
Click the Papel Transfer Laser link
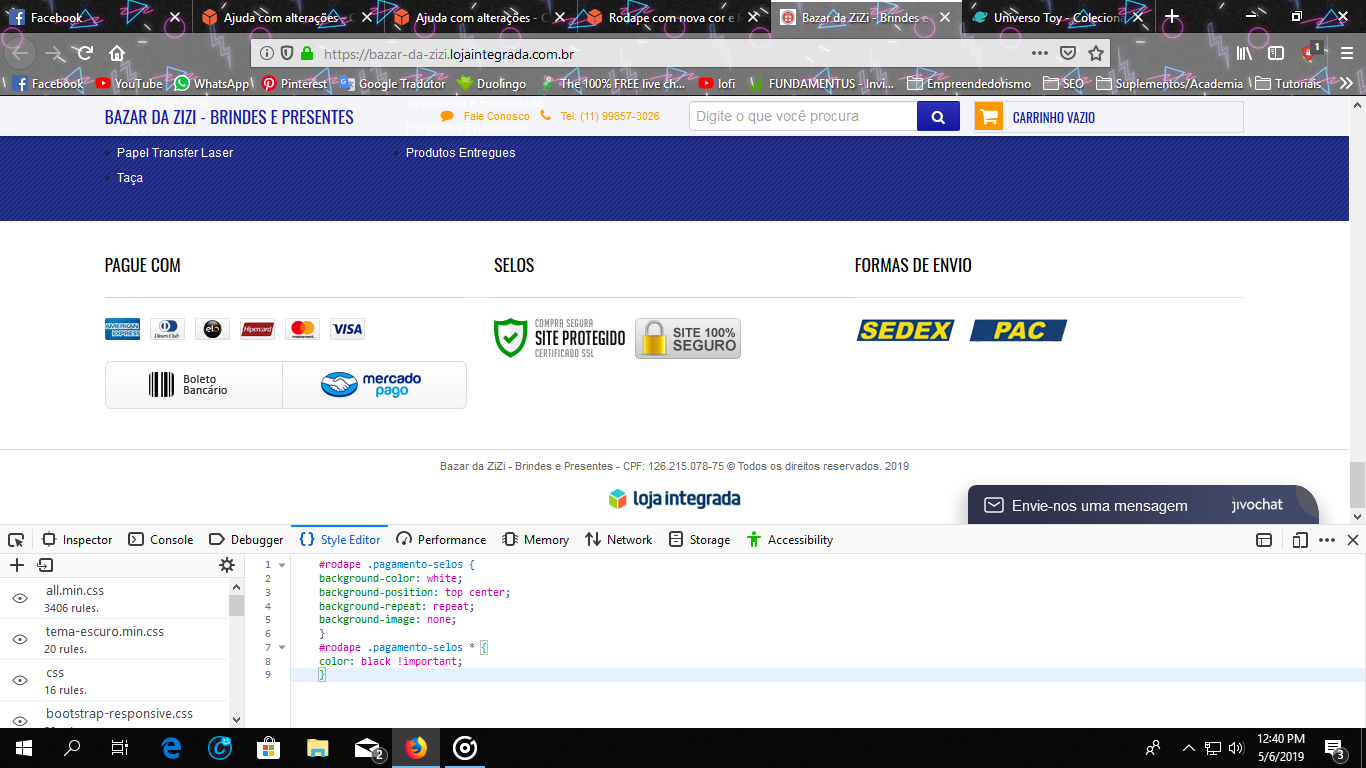[175, 153]
